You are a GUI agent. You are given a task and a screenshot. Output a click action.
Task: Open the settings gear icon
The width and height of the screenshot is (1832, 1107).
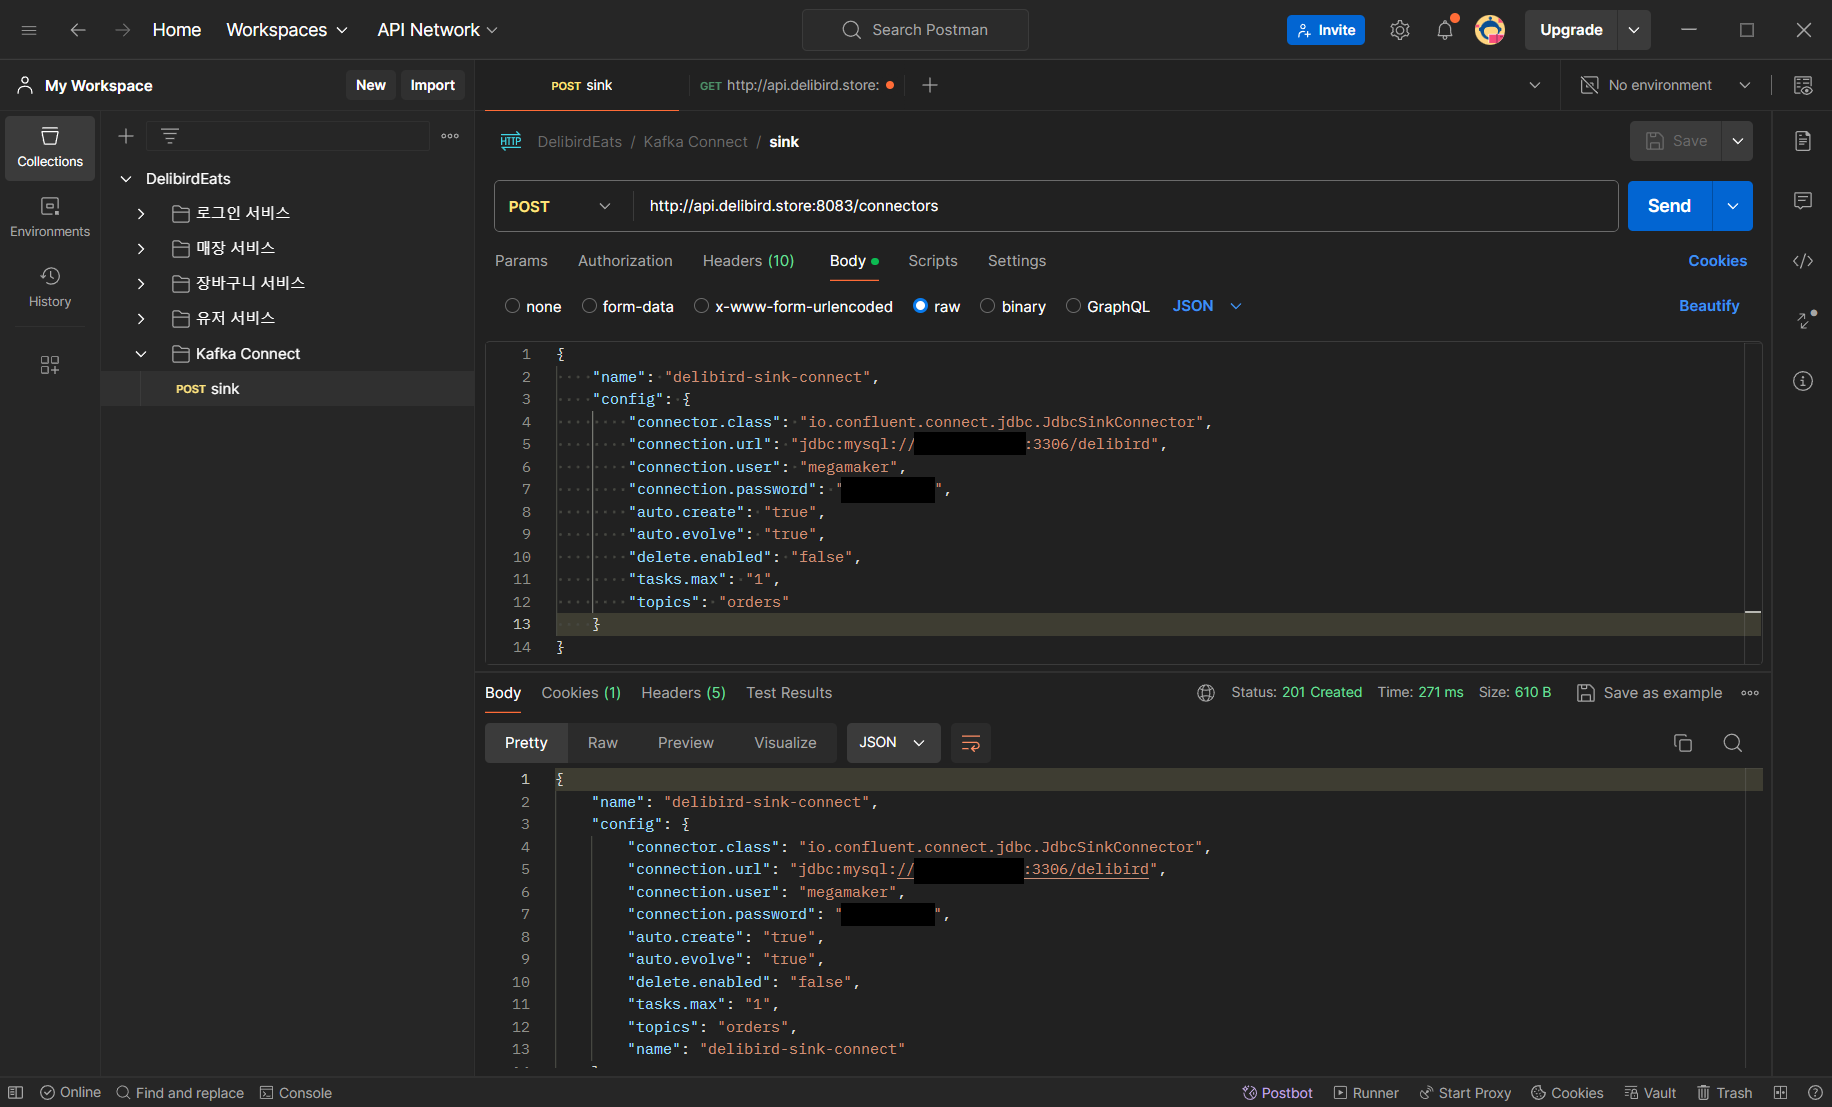coord(1400,30)
